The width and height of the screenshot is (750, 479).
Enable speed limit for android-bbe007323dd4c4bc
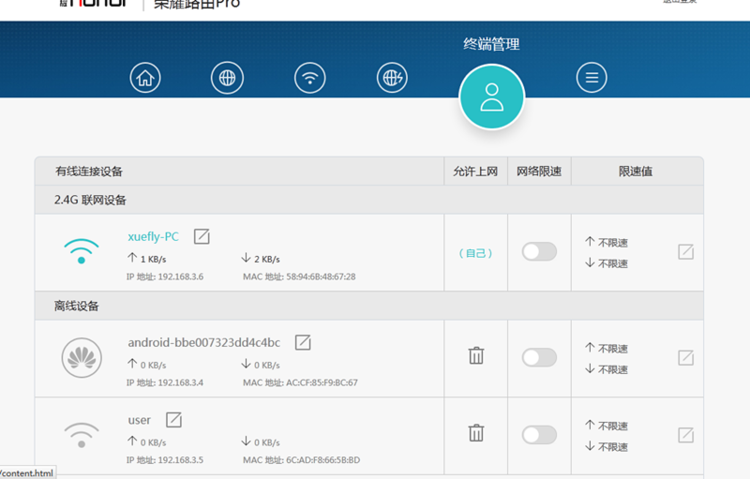click(539, 357)
